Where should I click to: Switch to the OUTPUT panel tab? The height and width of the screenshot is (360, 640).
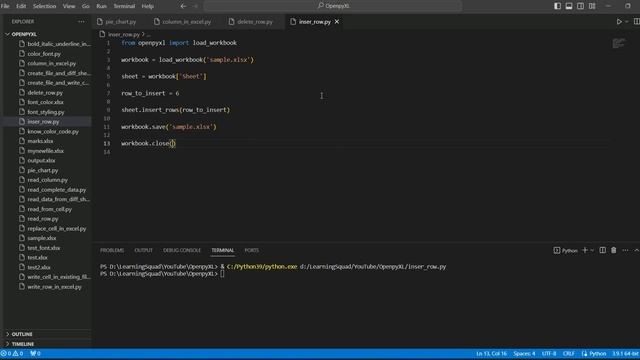coord(143,250)
